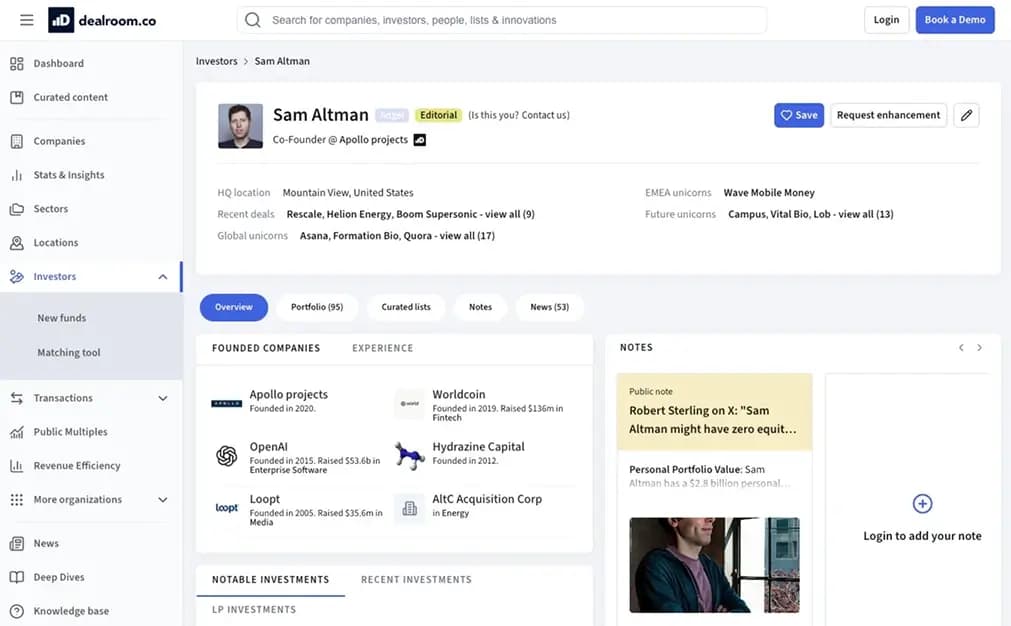Viewport: 1011px width, 626px height.
Task: Click the Contact us link
Action: pos(545,115)
